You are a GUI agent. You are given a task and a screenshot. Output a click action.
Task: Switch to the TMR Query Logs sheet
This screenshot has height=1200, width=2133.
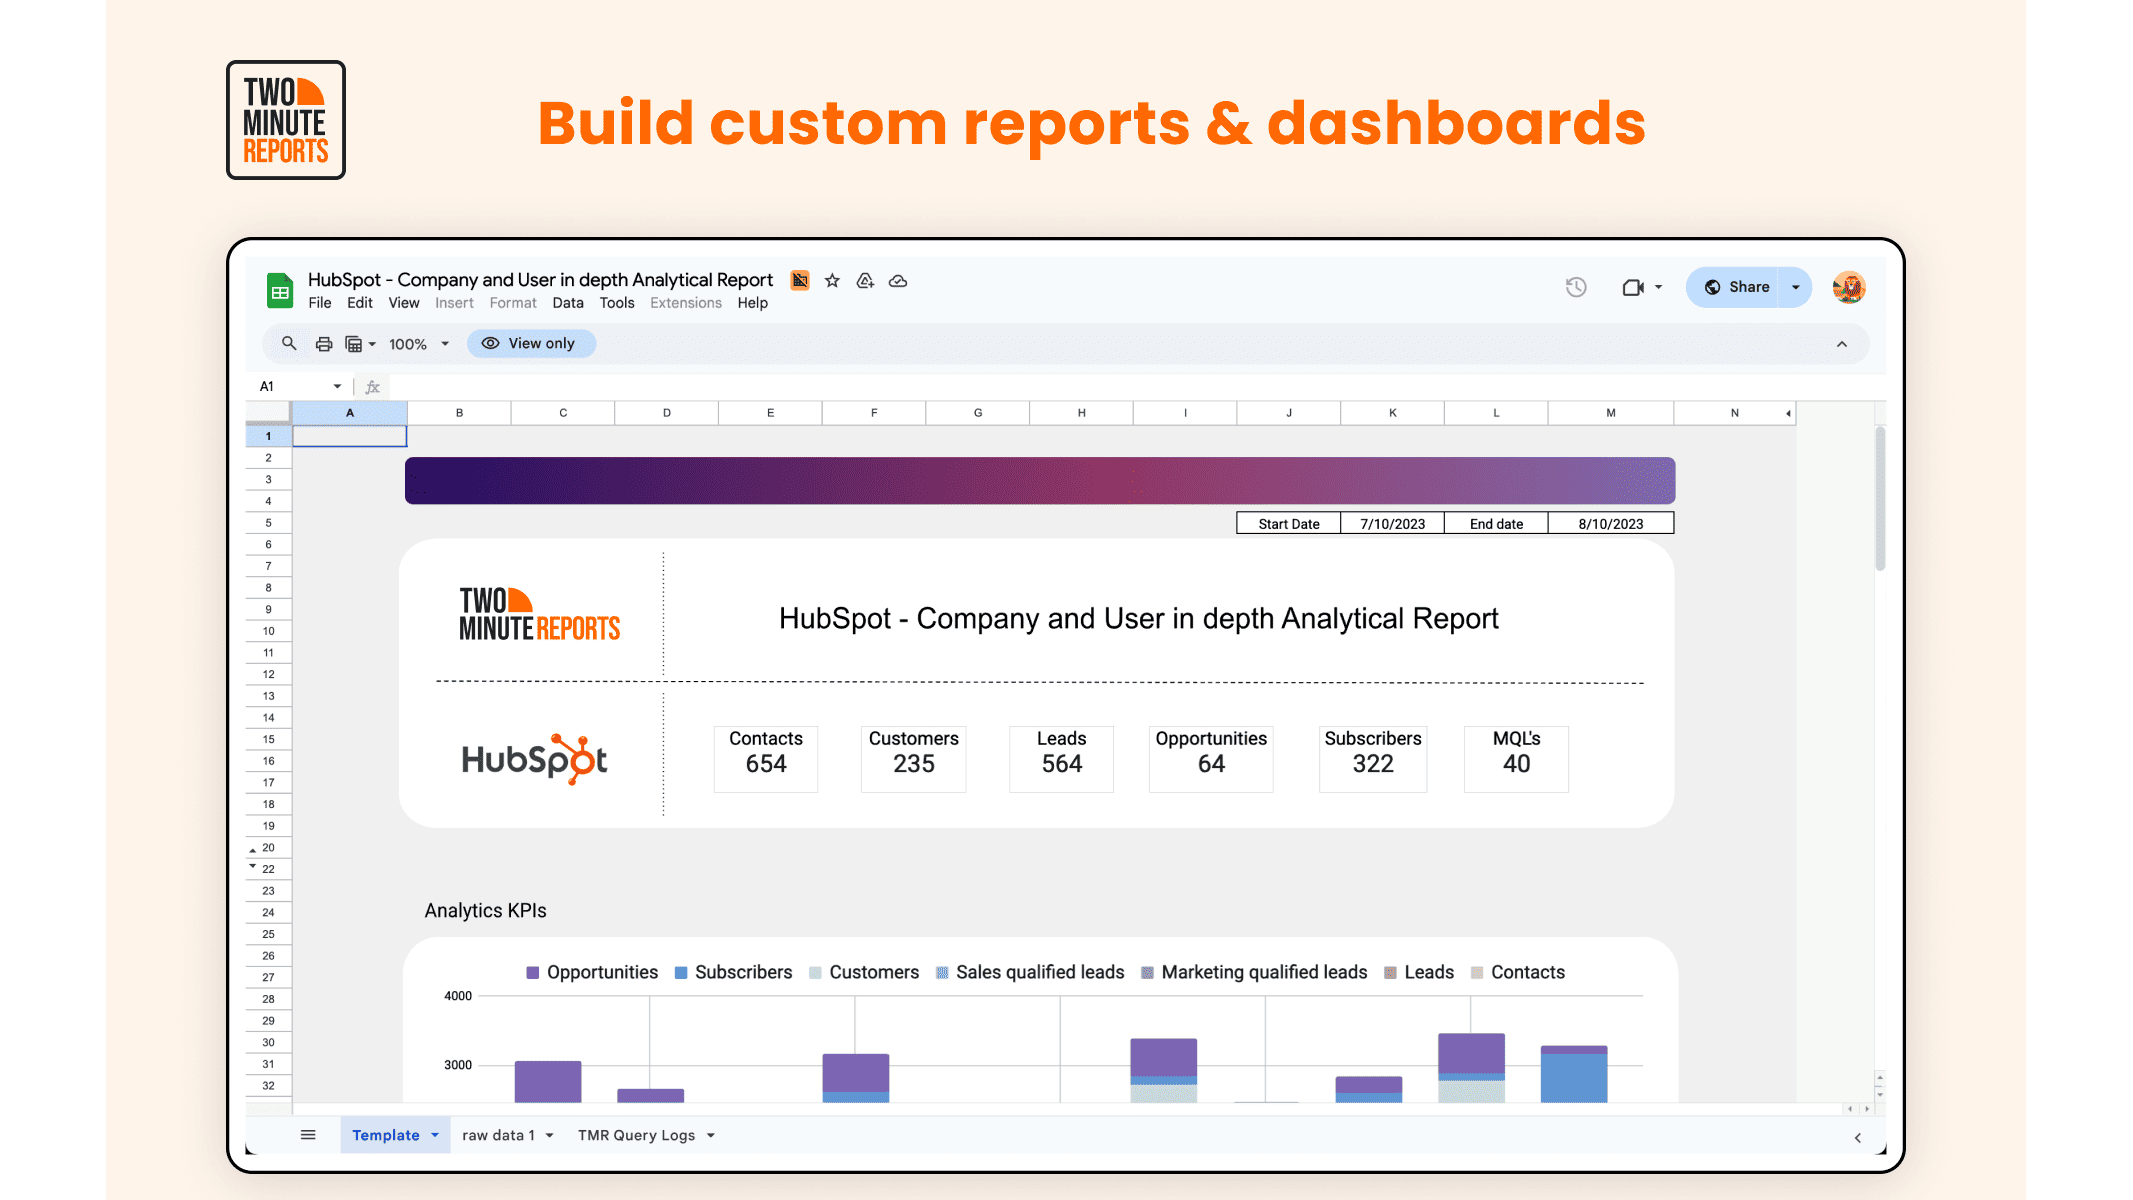pyautogui.click(x=636, y=1135)
